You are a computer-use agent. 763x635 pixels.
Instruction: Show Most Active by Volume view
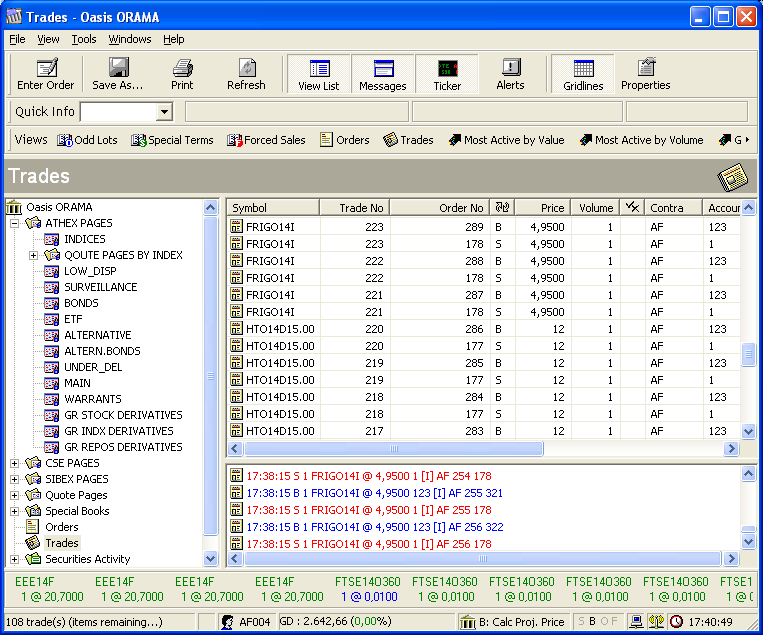pyautogui.click(x=641, y=140)
